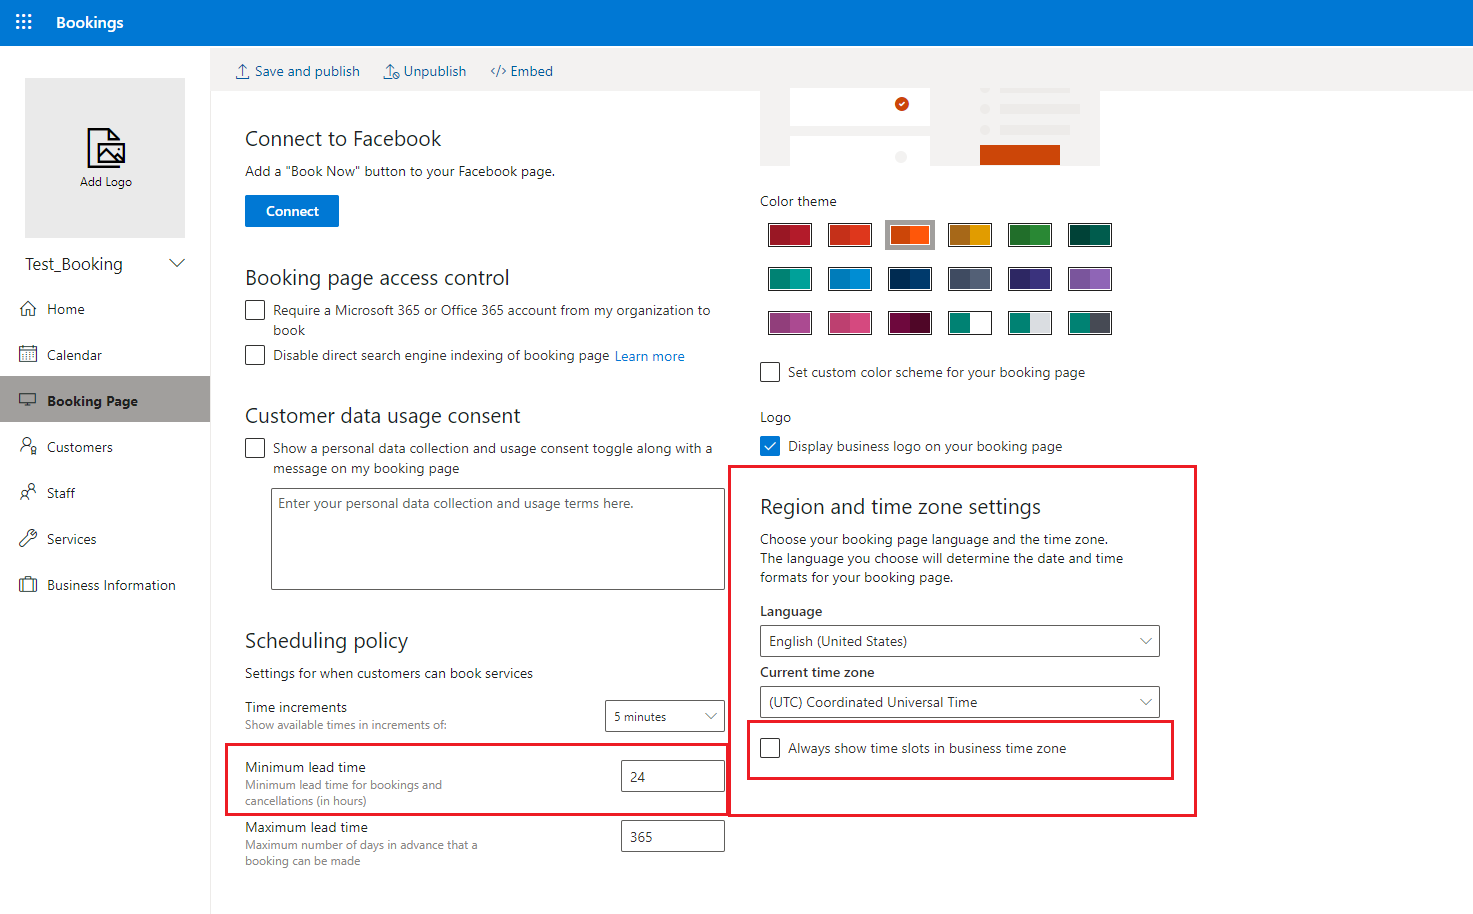
Task: Check Require Microsoft 365 account checkbox
Action: (255, 310)
